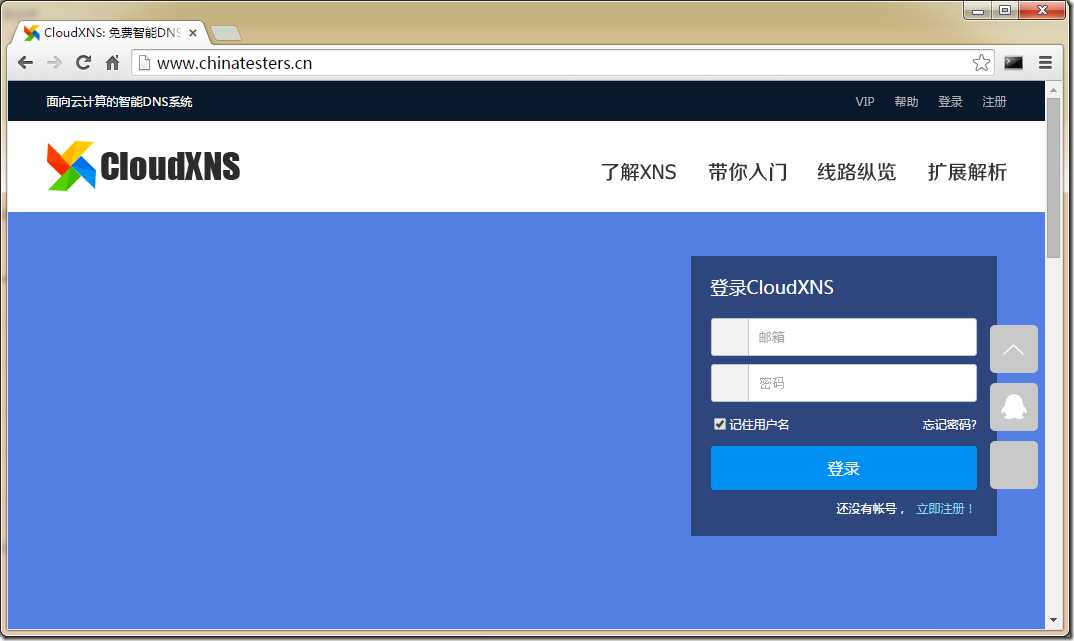Click the address bar showing www.chinatesters.cn

click(562, 63)
